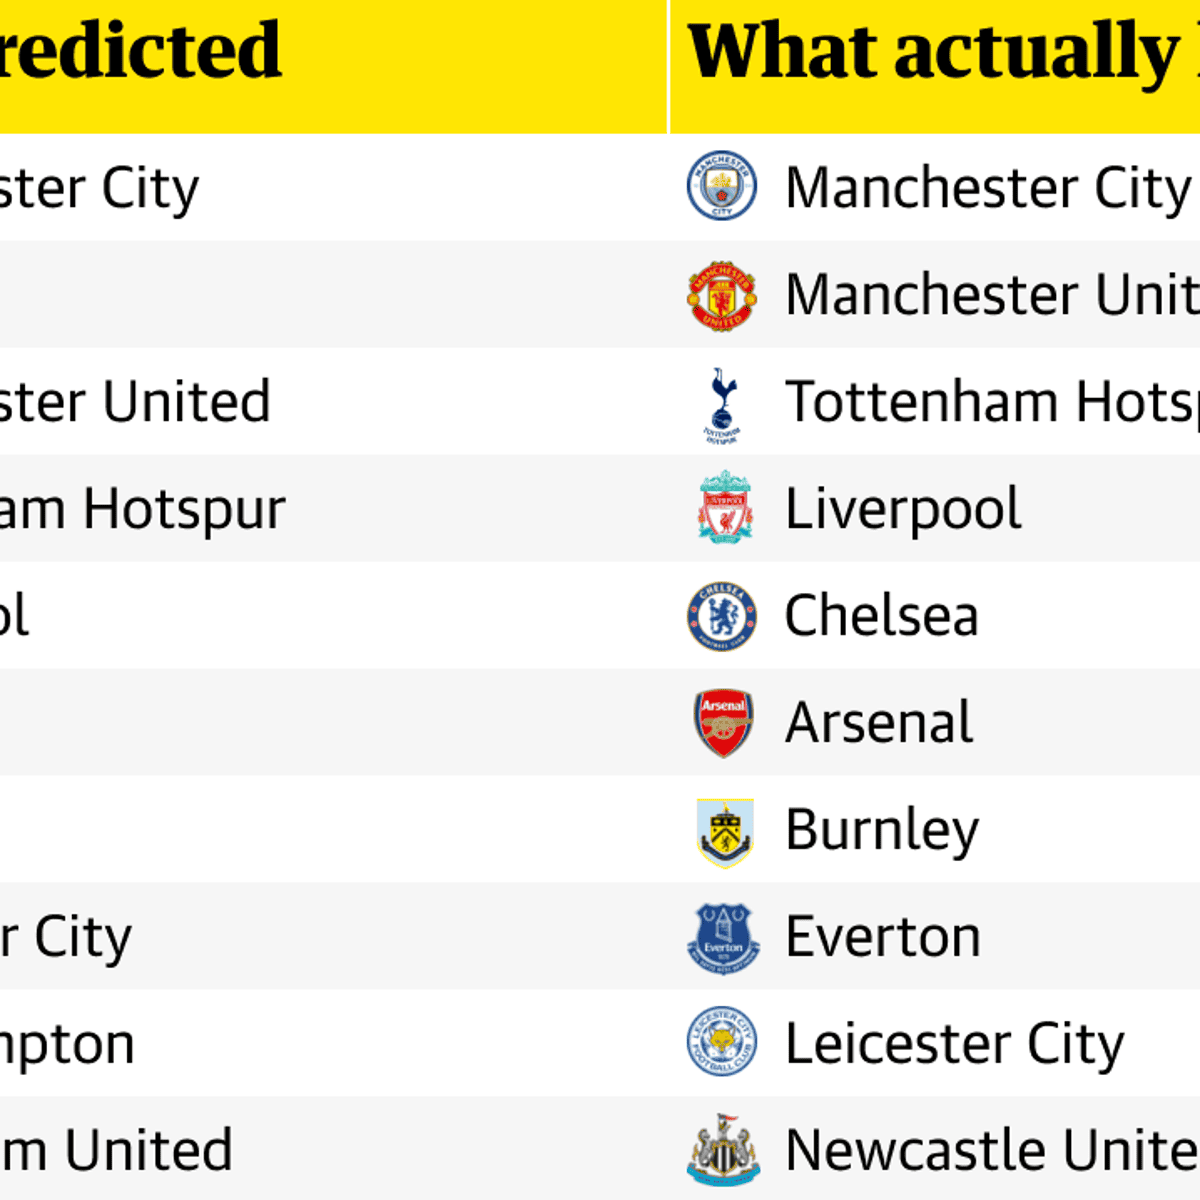Click the Chelsea team name text
The width and height of the screenshot is (1200, 1200).
pyautogui.click(x=881, y=616)
